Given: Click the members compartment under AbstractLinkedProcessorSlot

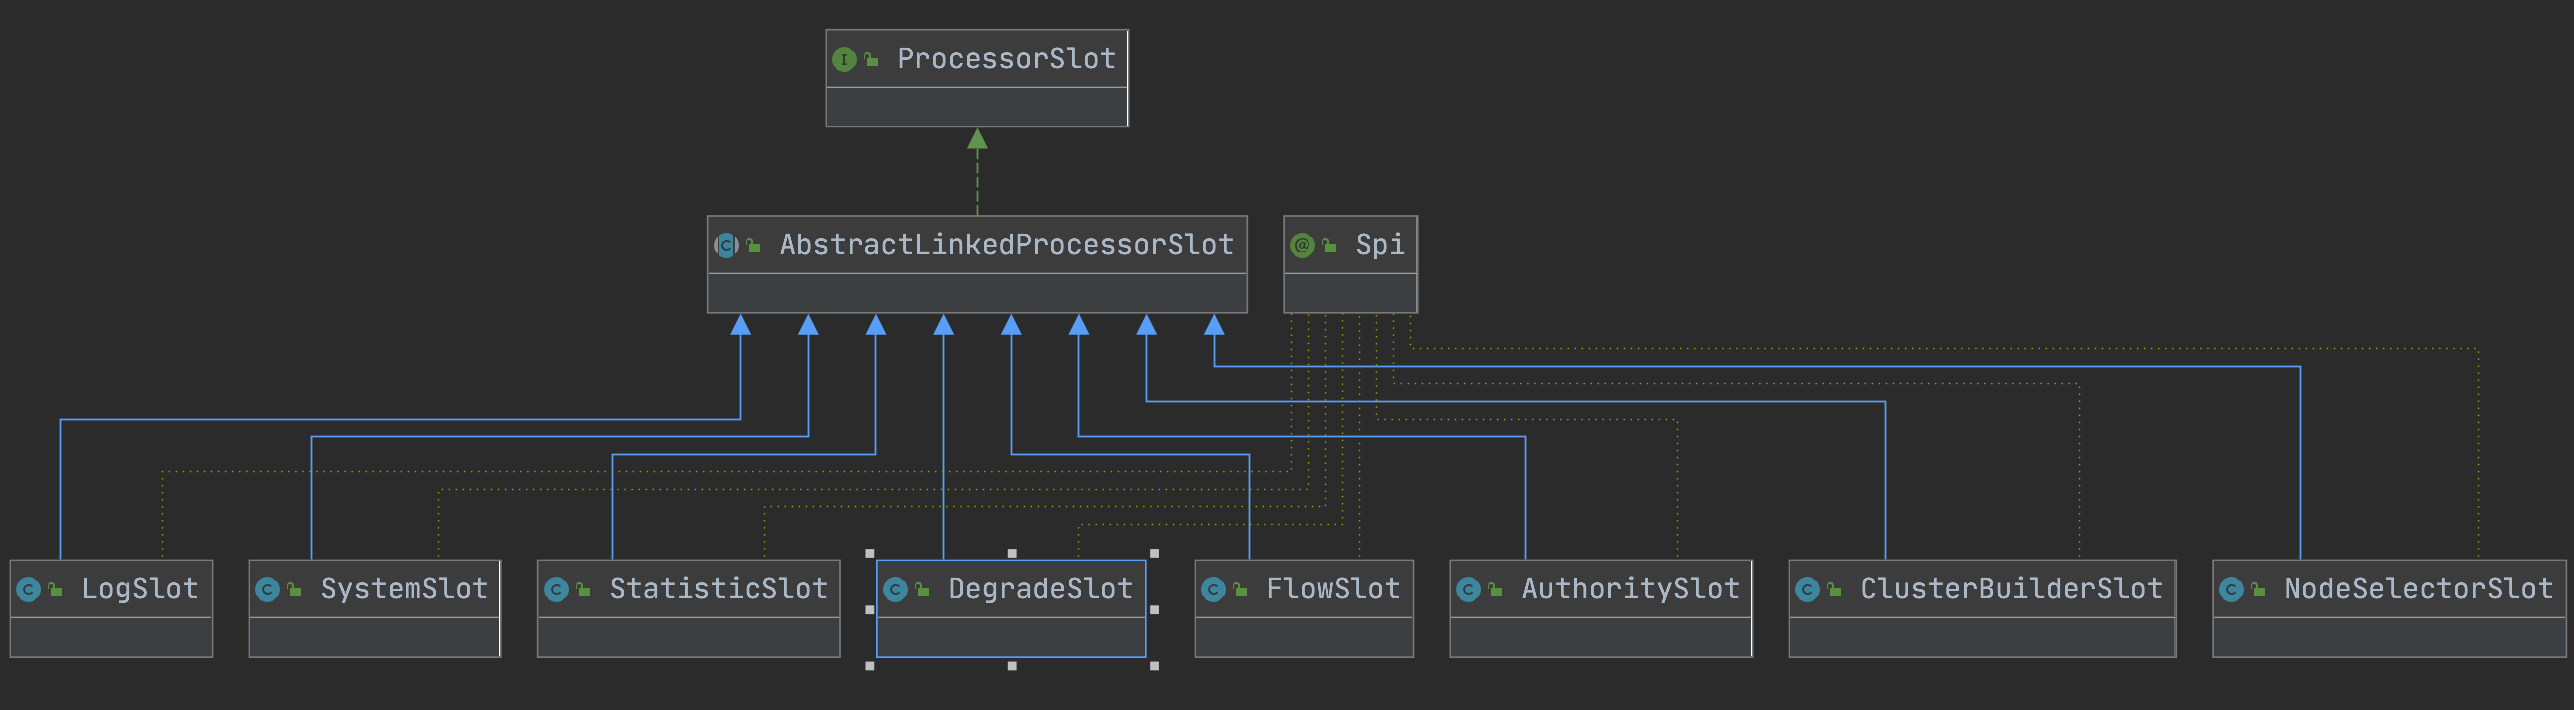Looking at the screenshot, I should [x=977, y=293].
